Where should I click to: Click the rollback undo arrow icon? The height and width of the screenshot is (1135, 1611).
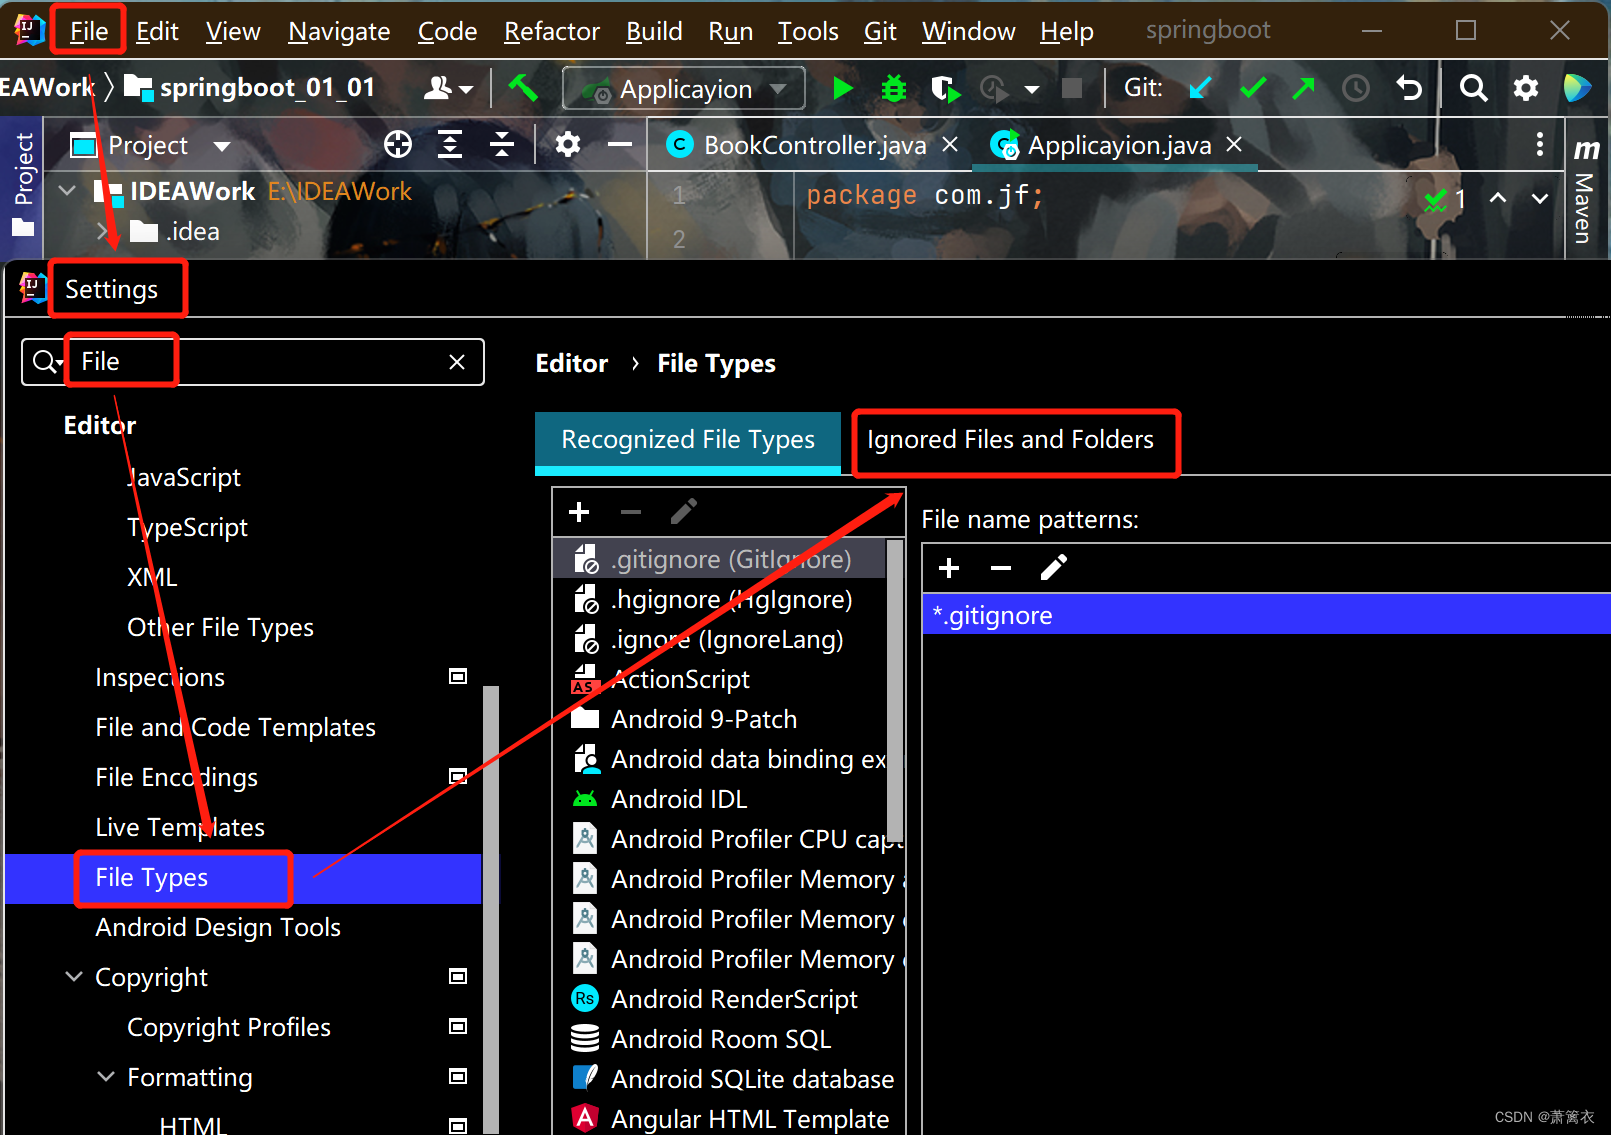[x=1408, y=89]
